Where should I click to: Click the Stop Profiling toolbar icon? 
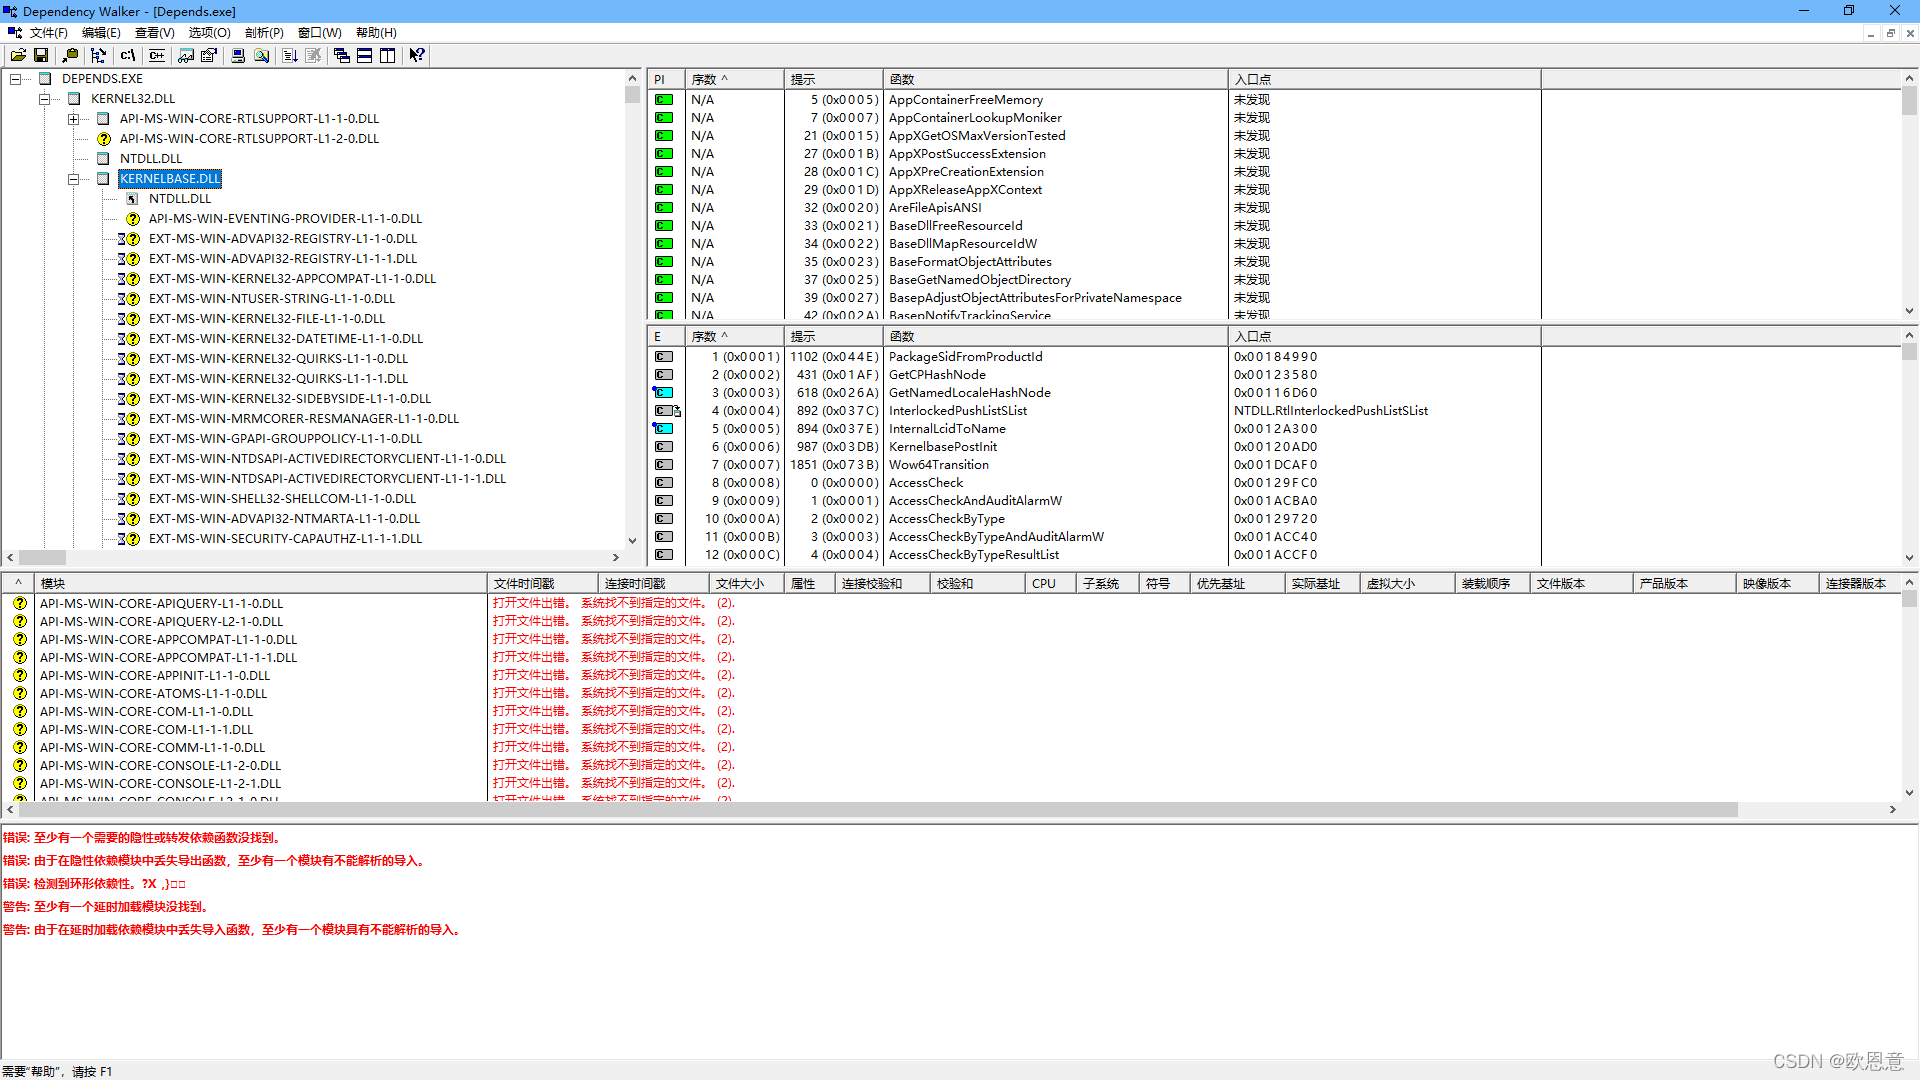click(313, 56)
